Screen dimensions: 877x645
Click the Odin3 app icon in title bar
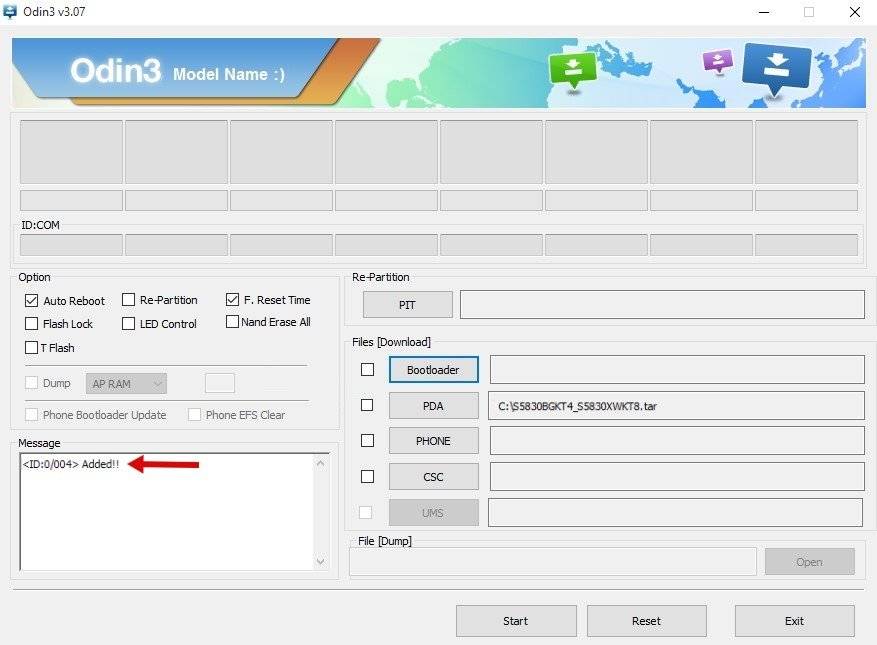pyautogui.click(x=10, y=11)
